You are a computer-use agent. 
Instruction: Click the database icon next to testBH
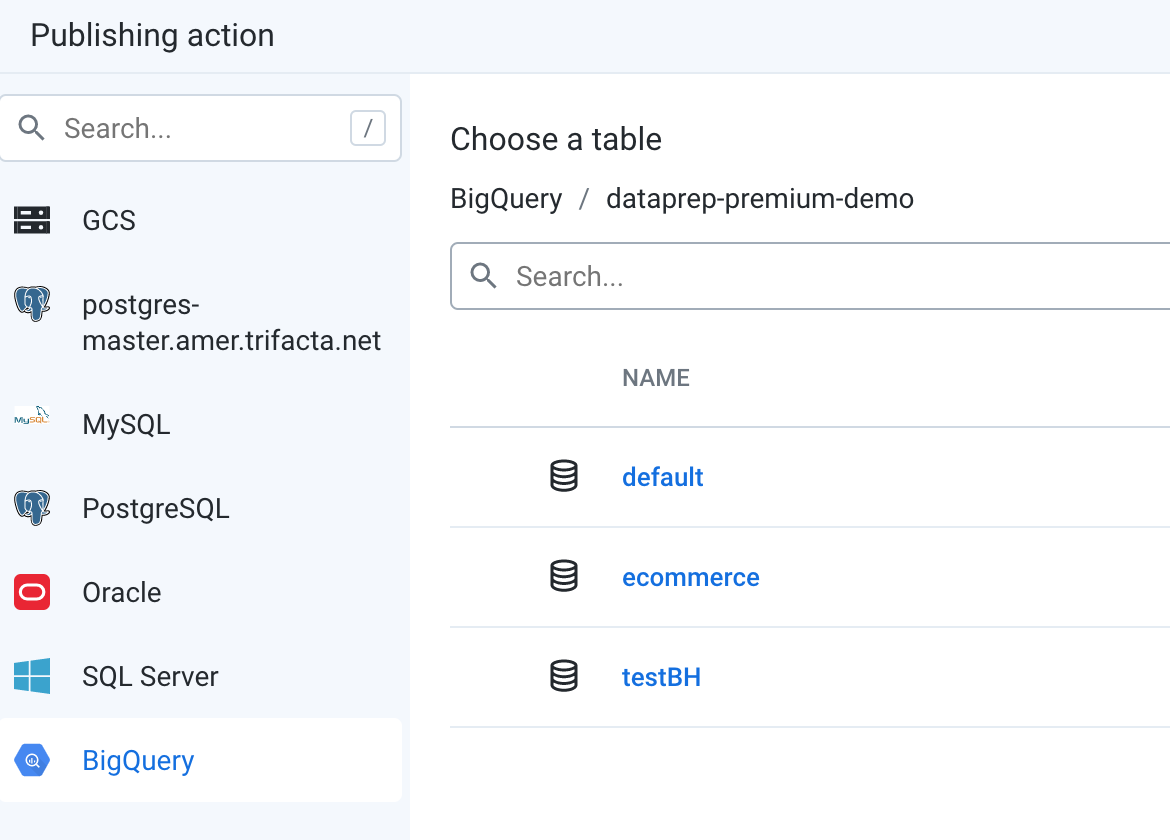[564, 677]
